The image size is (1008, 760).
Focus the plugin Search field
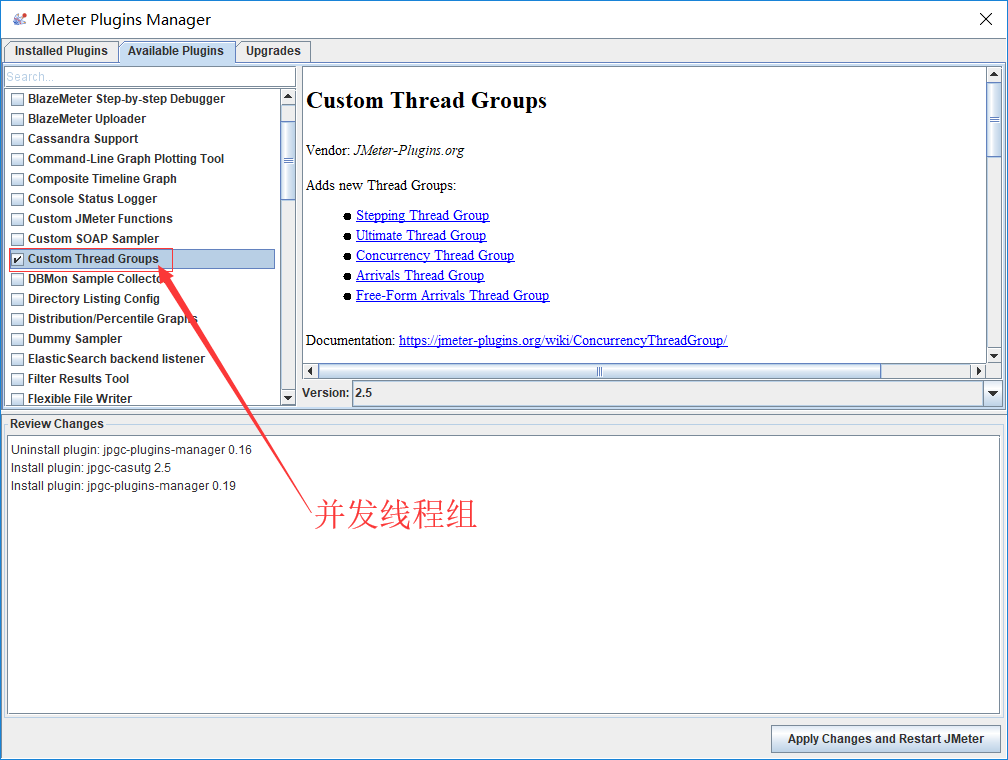(150, 77)
